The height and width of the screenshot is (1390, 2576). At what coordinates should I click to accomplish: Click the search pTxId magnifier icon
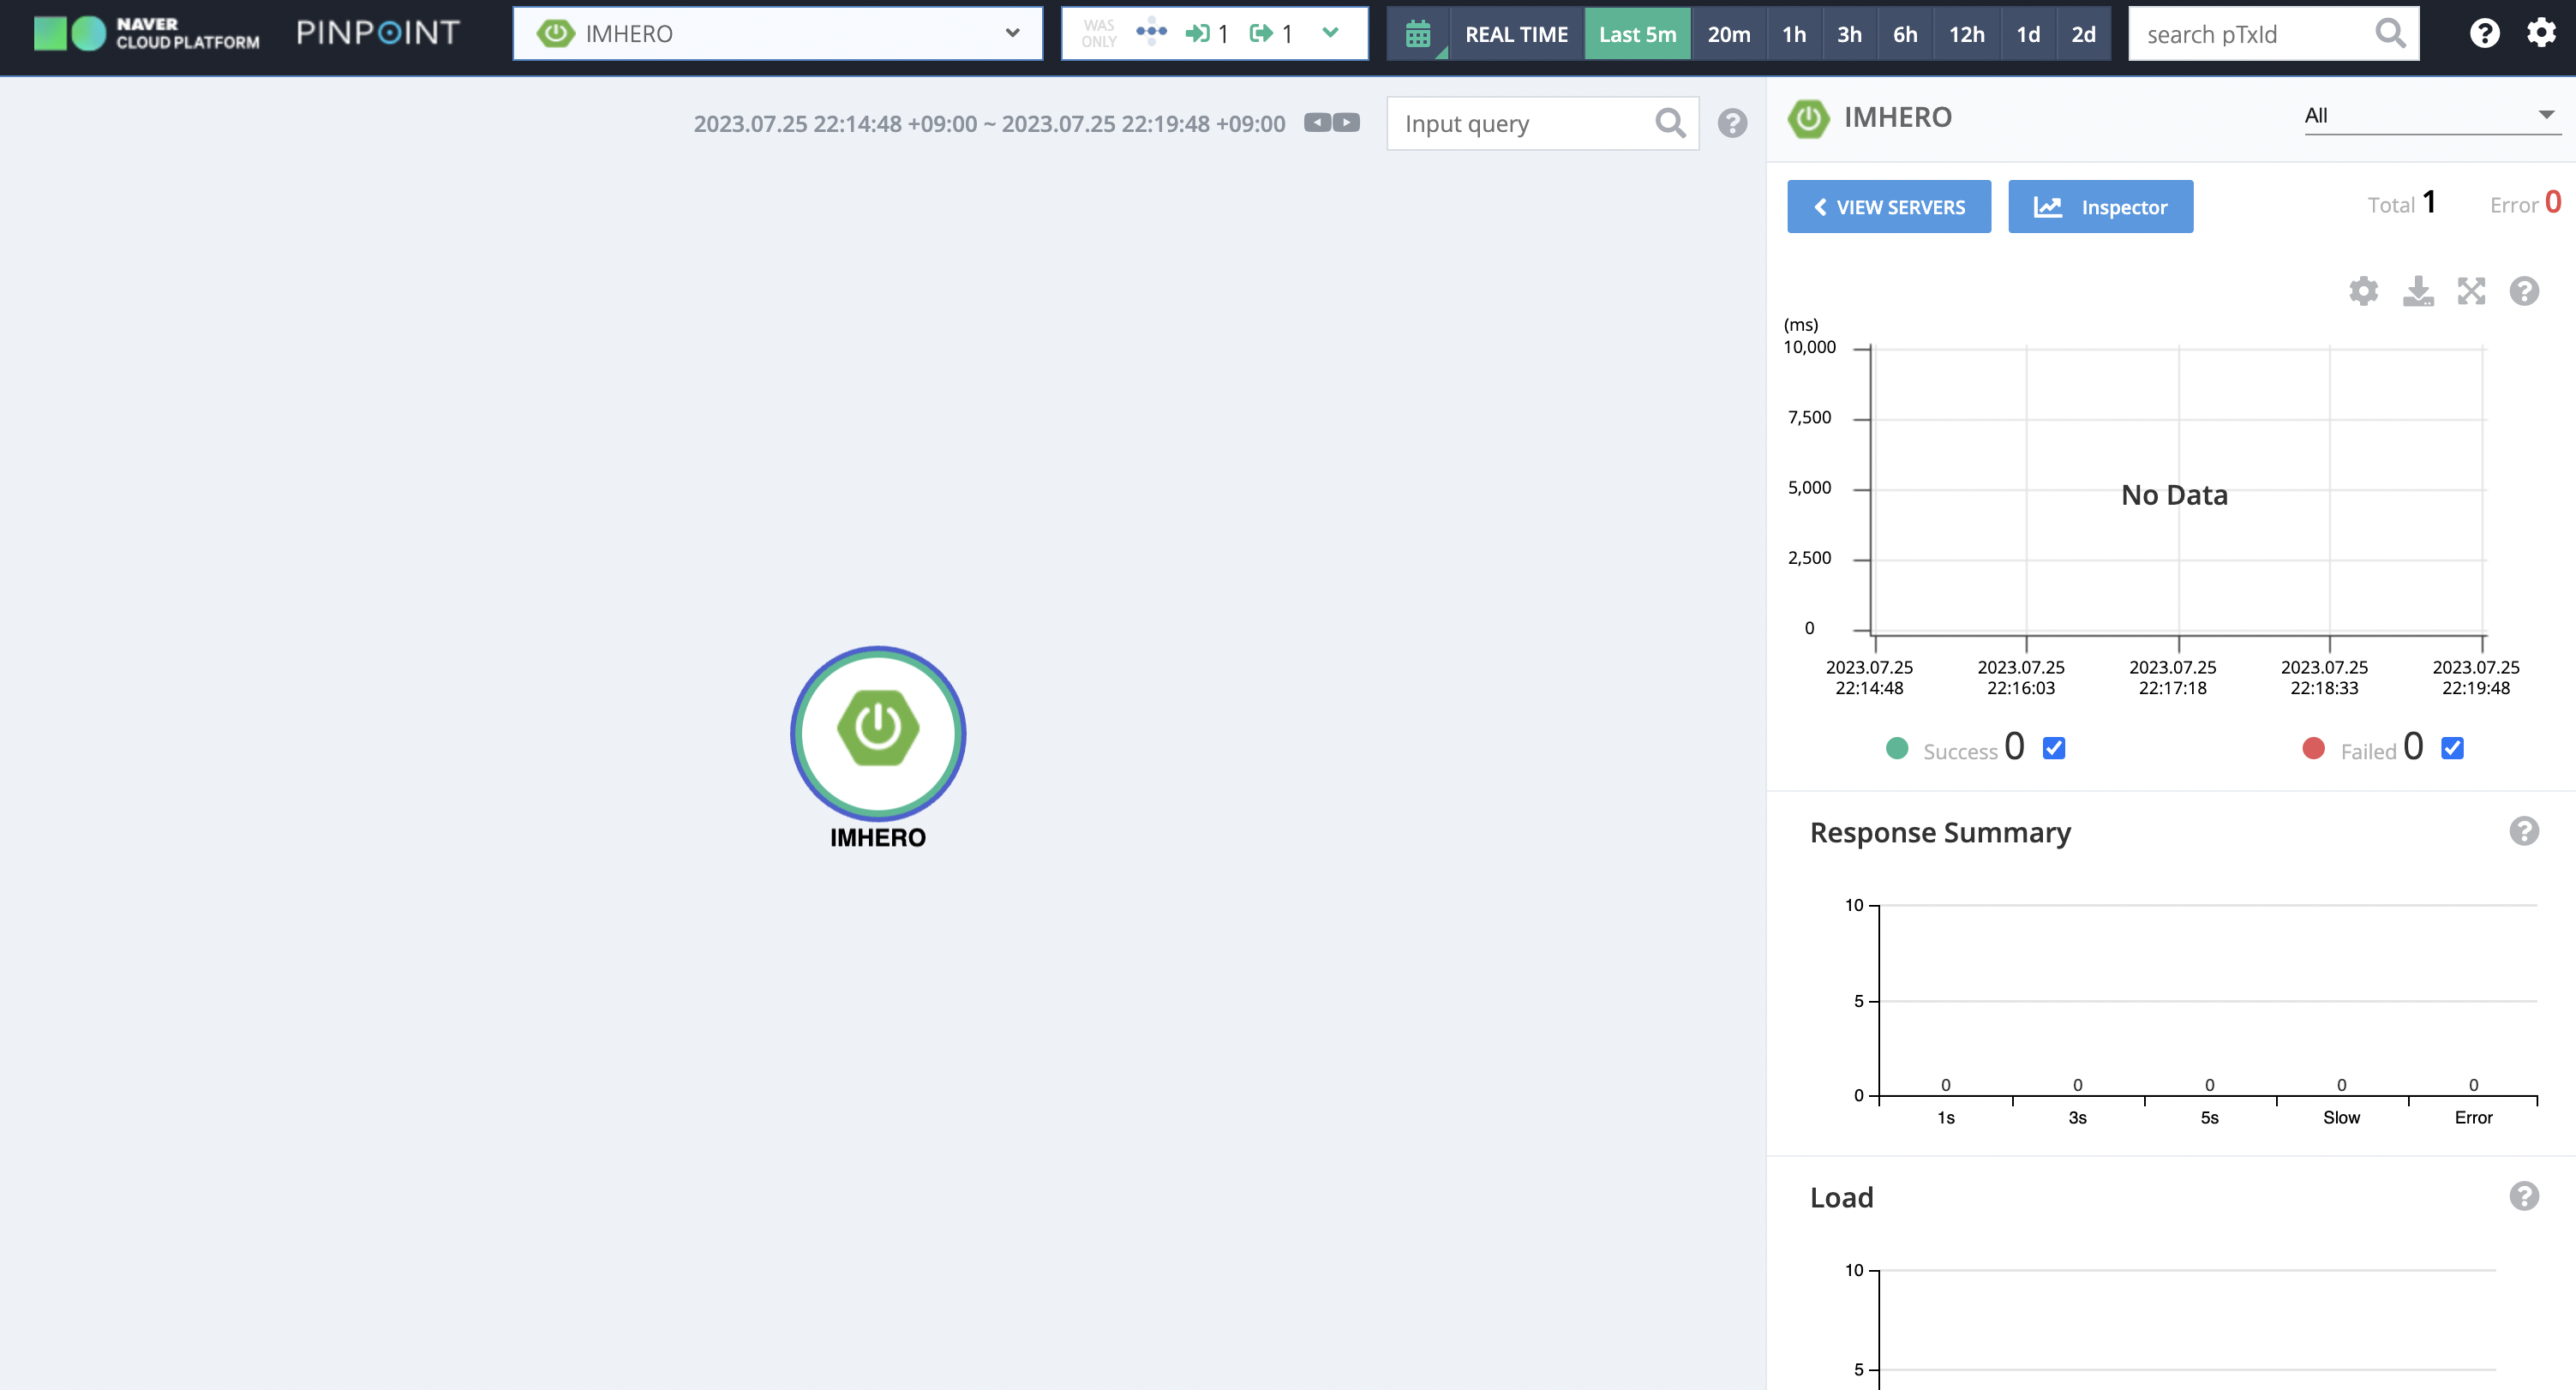pos(2390,34)
